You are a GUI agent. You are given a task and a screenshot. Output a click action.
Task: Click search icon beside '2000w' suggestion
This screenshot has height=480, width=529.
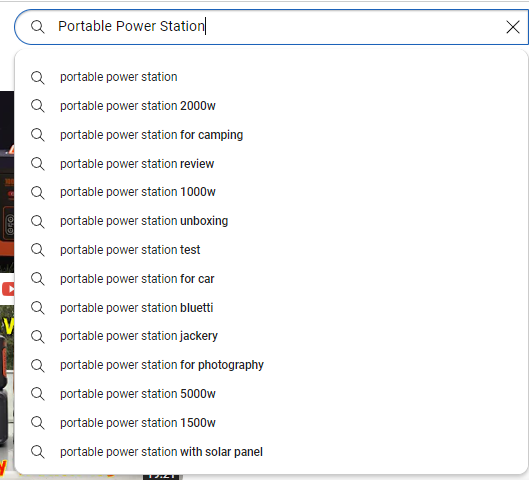(x=37, y=106)
